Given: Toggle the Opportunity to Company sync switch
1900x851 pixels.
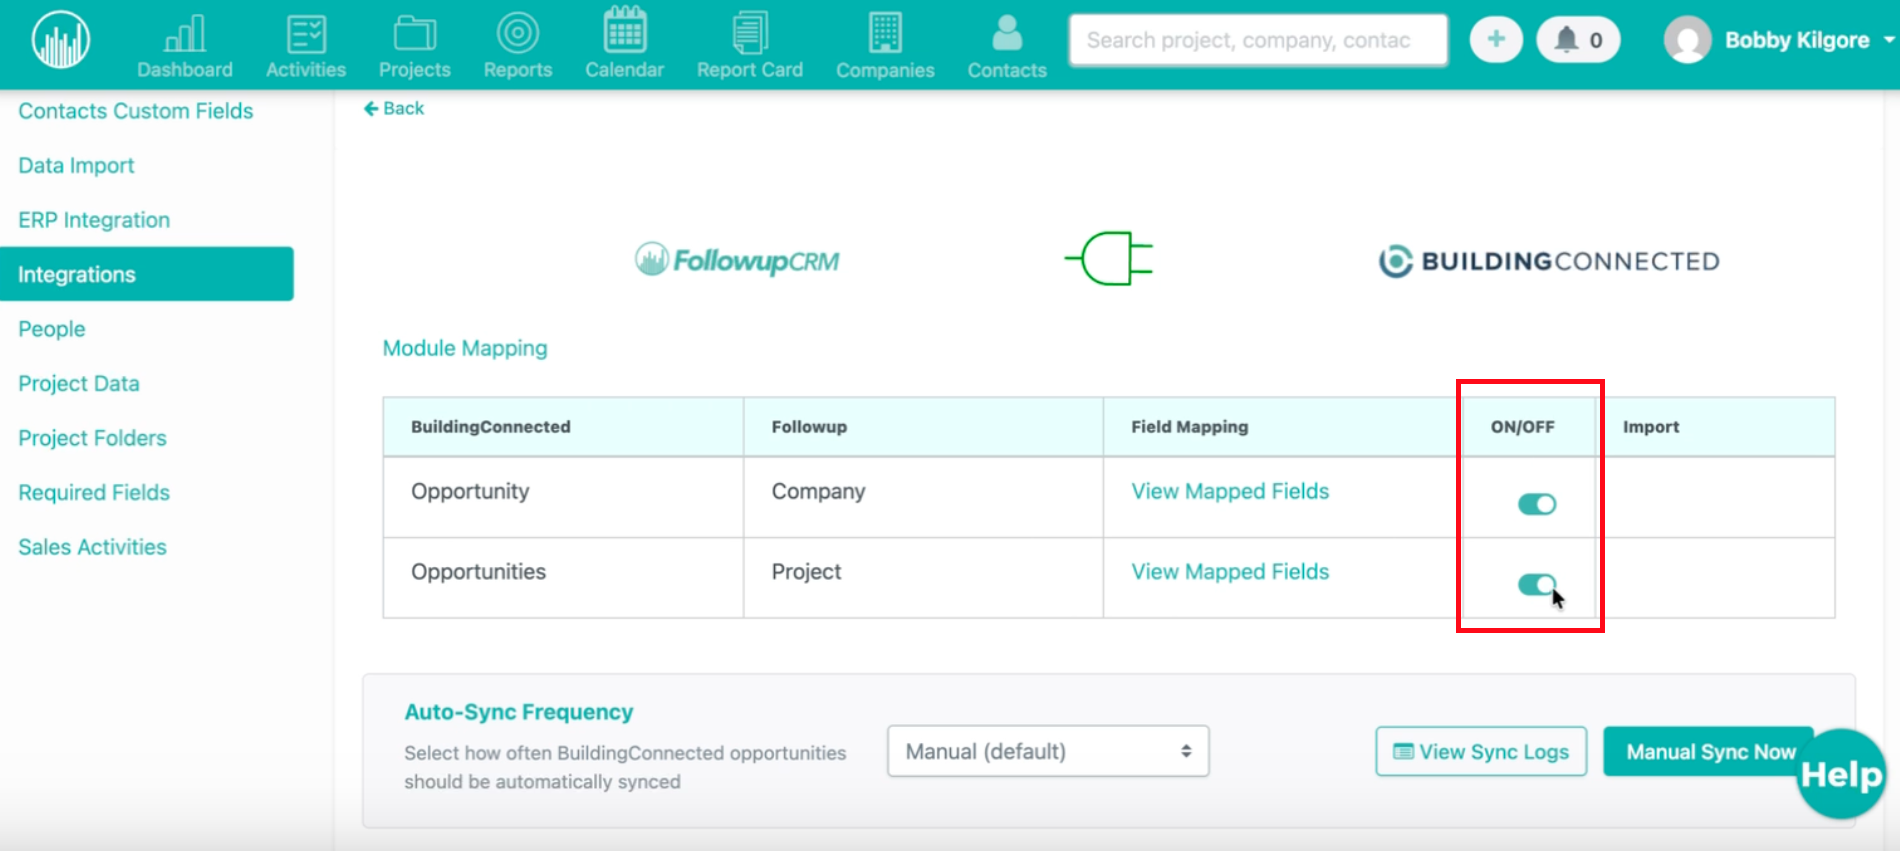Looking at the screenshot, I should (1537, 504).
